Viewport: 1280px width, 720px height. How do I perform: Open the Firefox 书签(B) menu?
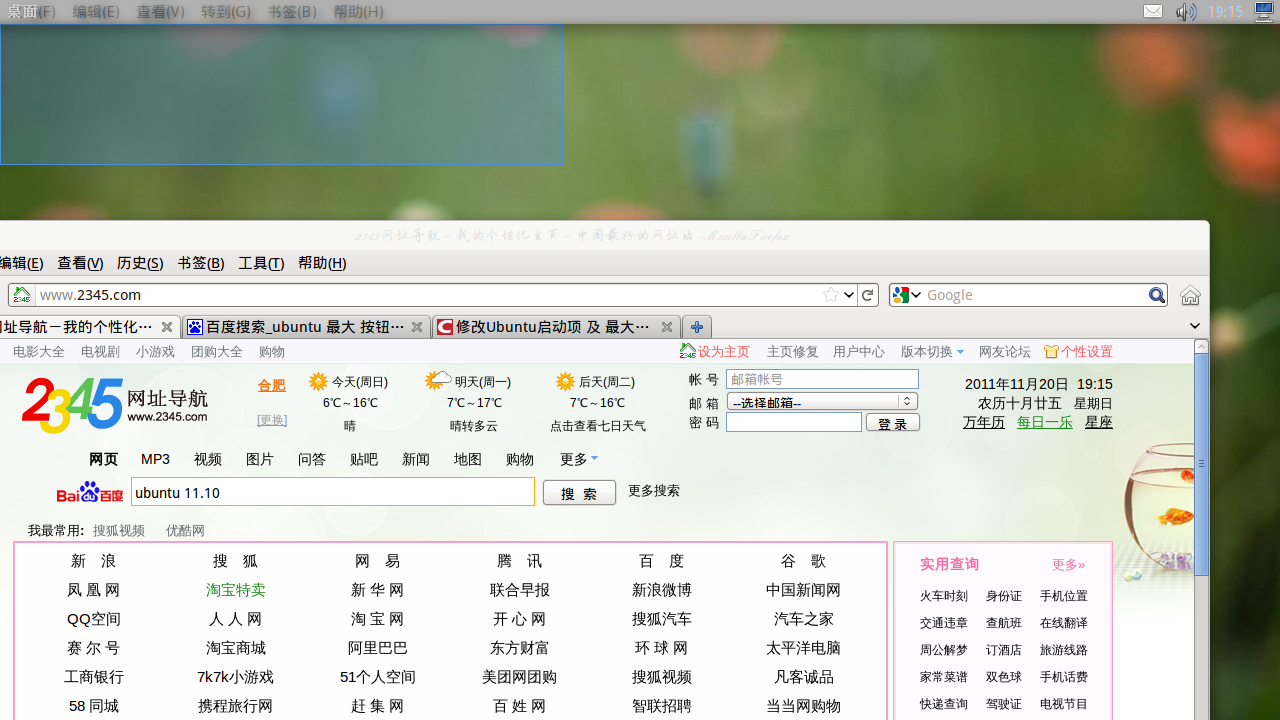click(201, 263)
